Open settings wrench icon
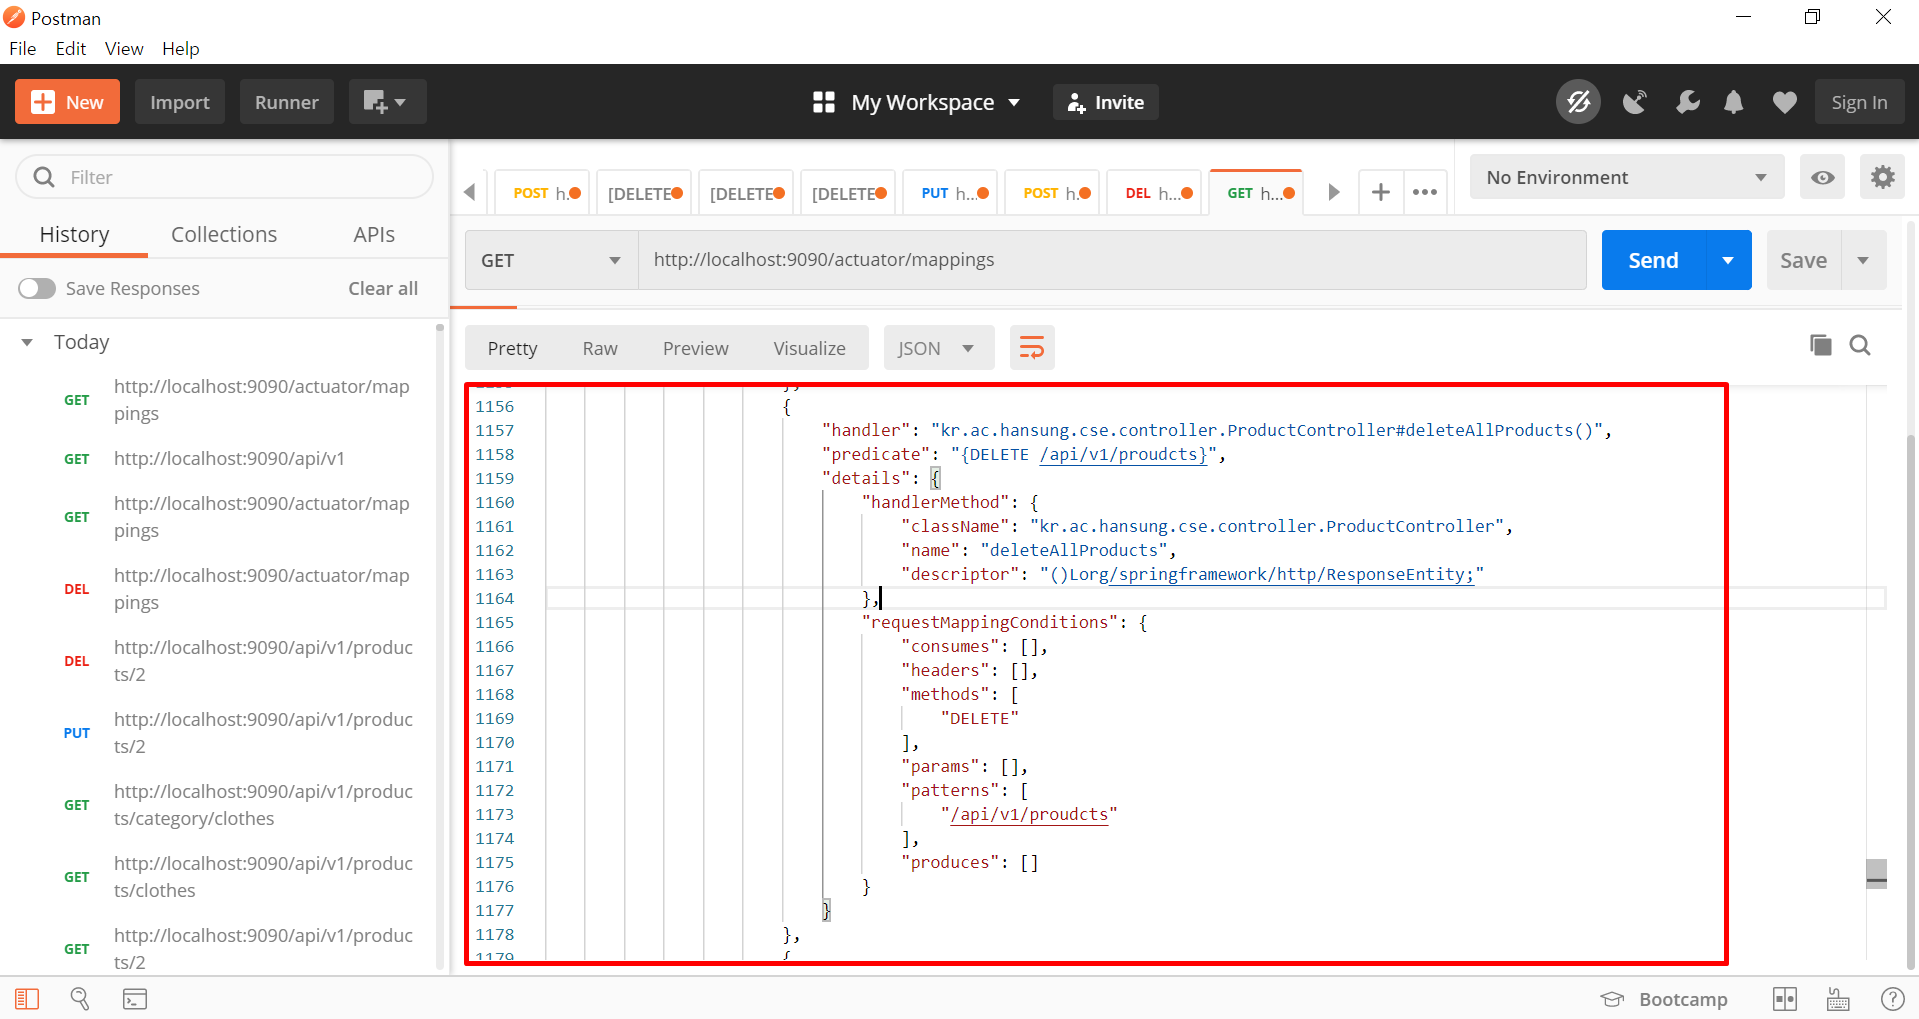The image size is (1919, 1019). (1687, 102)
